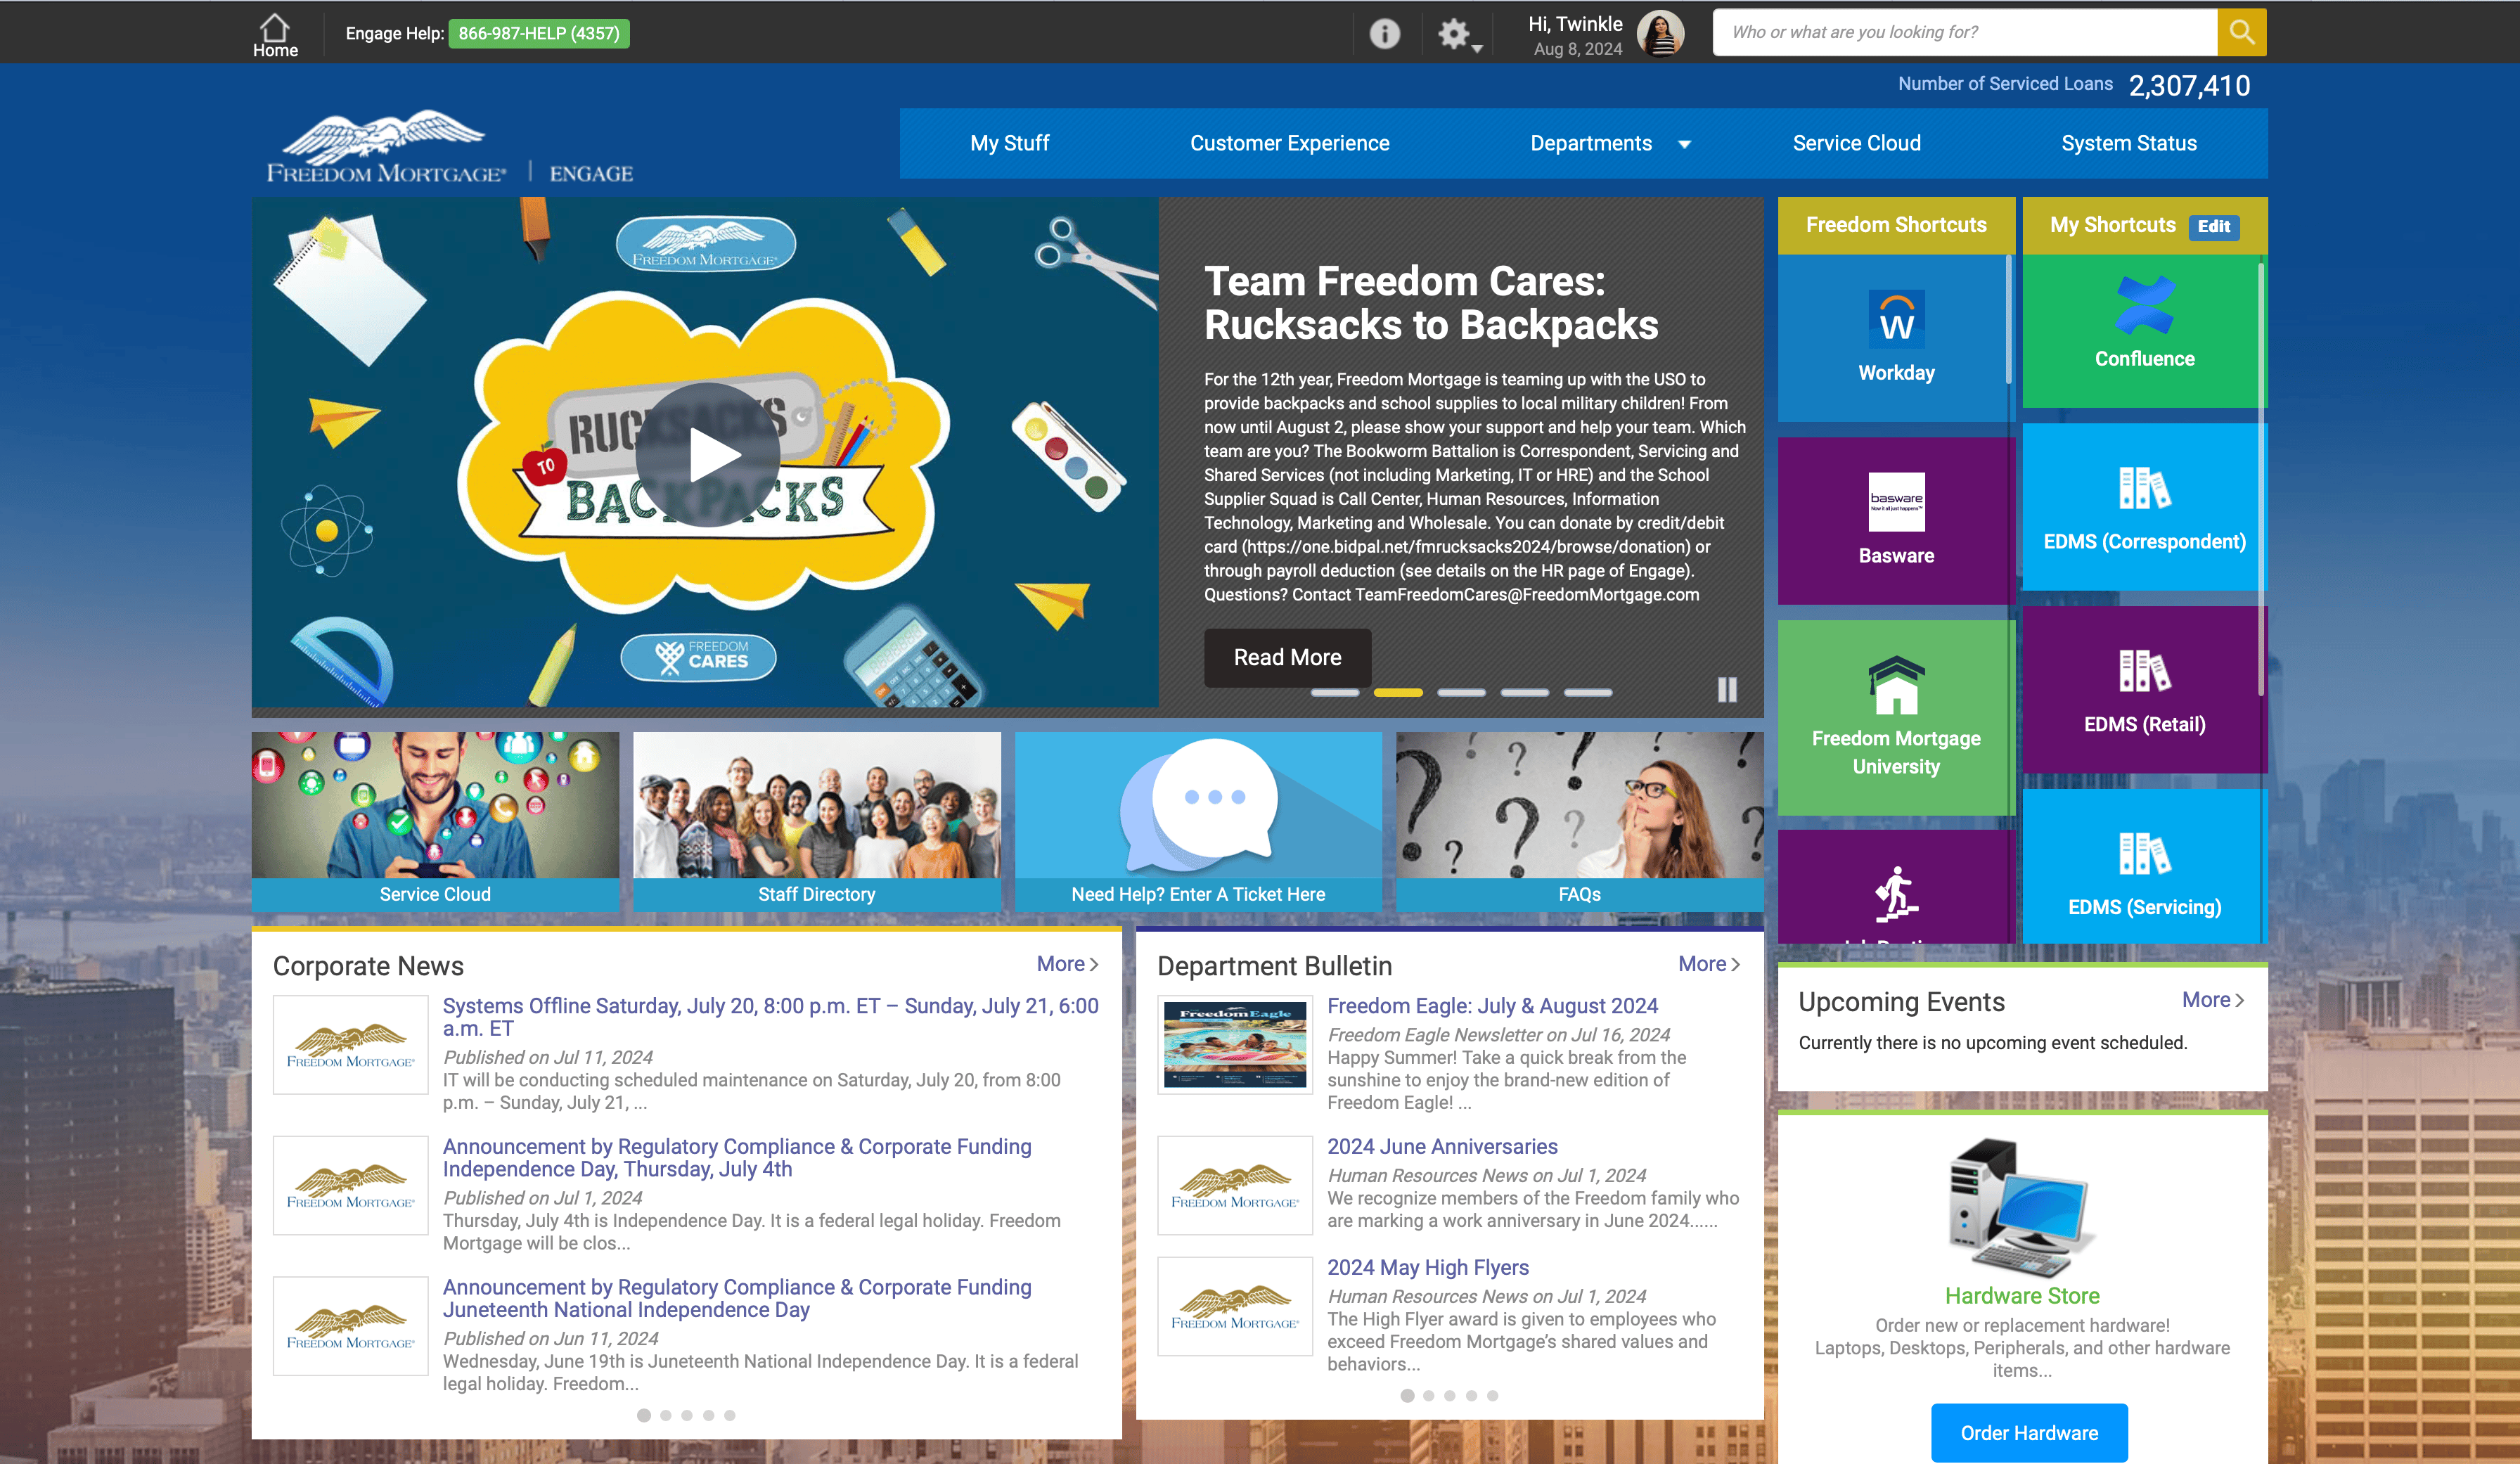
Task: Expand the Departments dropdown
Action: [x=1610, y=143]
